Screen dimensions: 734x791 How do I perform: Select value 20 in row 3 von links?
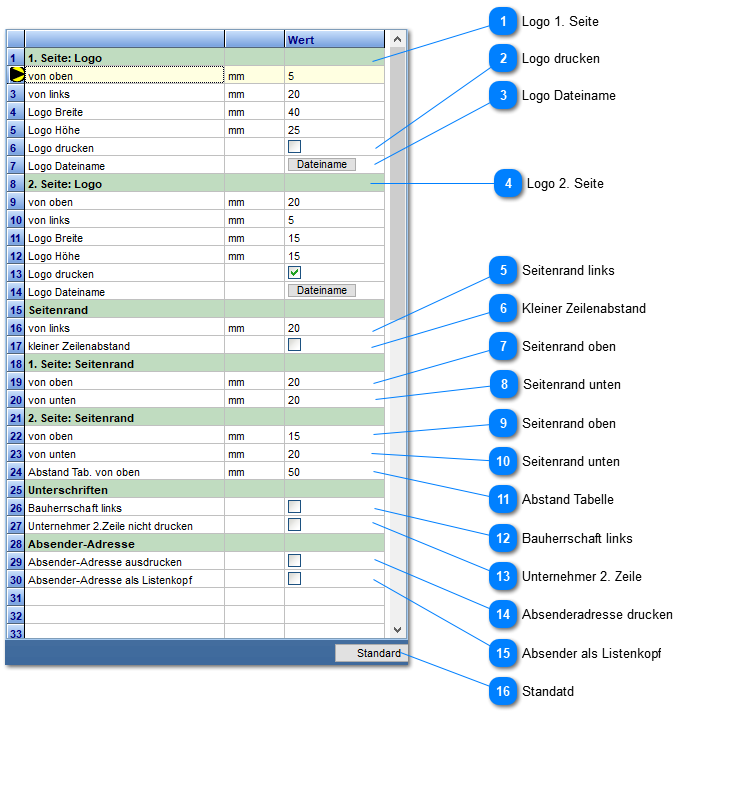point(334,94)
